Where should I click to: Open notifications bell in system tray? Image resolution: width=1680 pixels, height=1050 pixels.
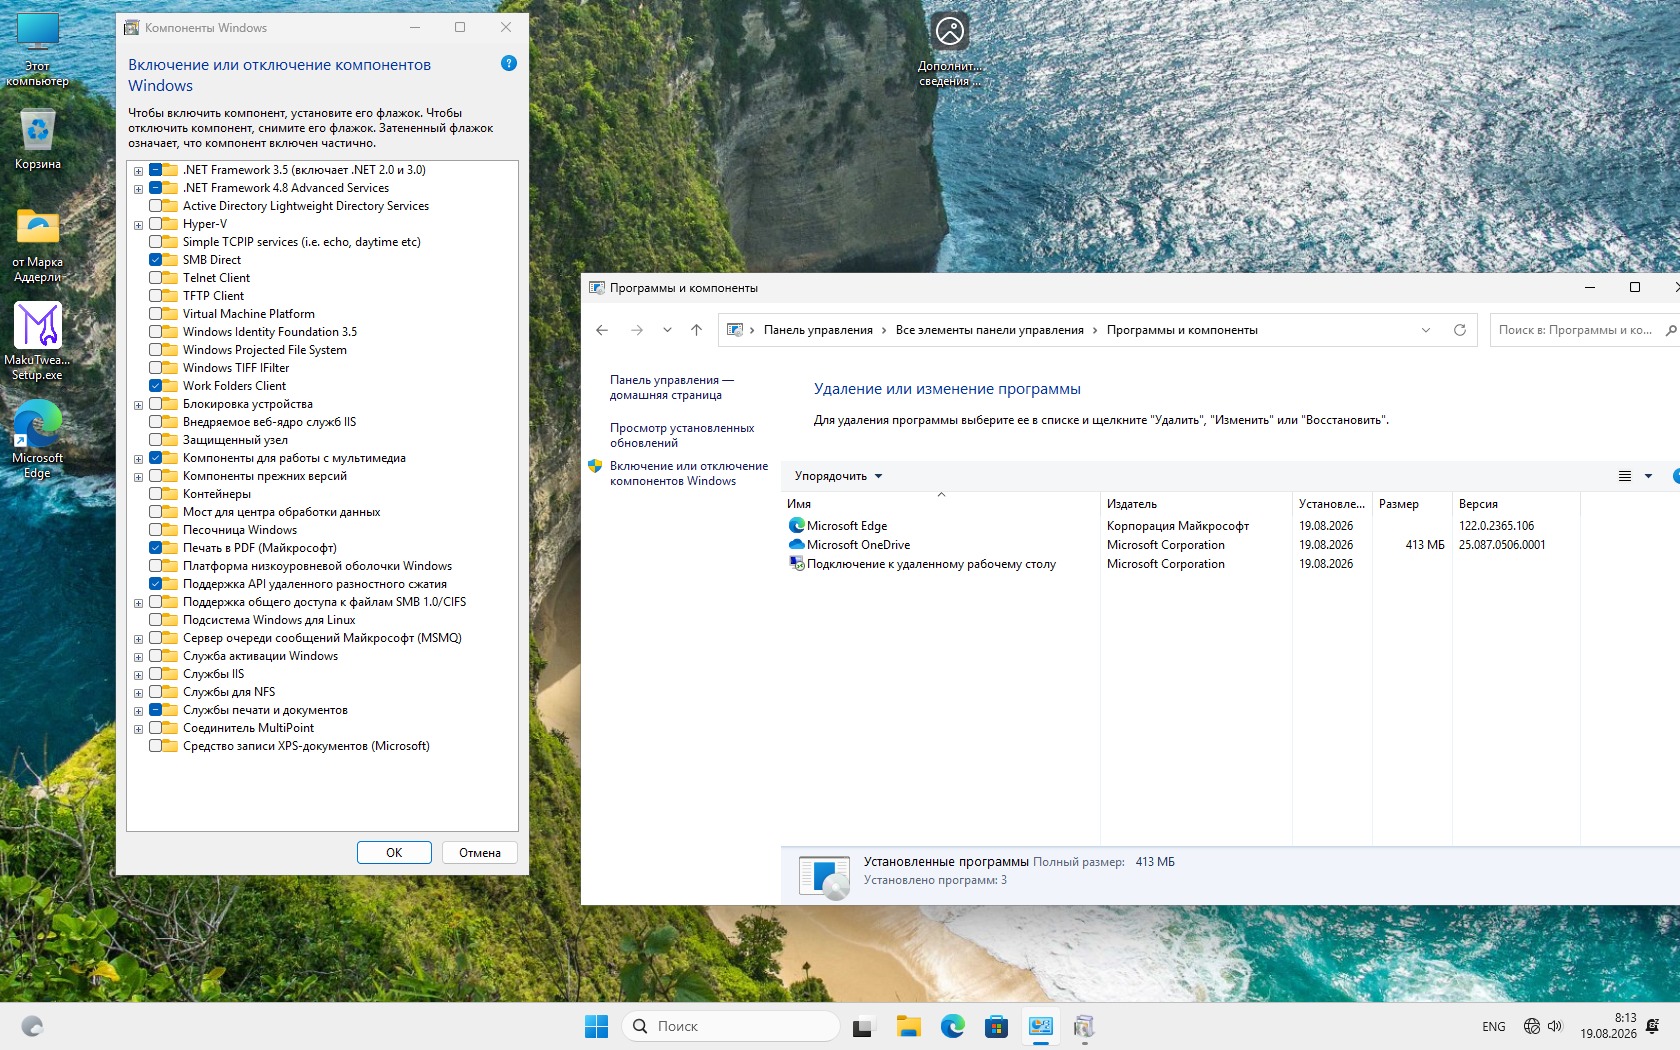coord(1652,1026)
